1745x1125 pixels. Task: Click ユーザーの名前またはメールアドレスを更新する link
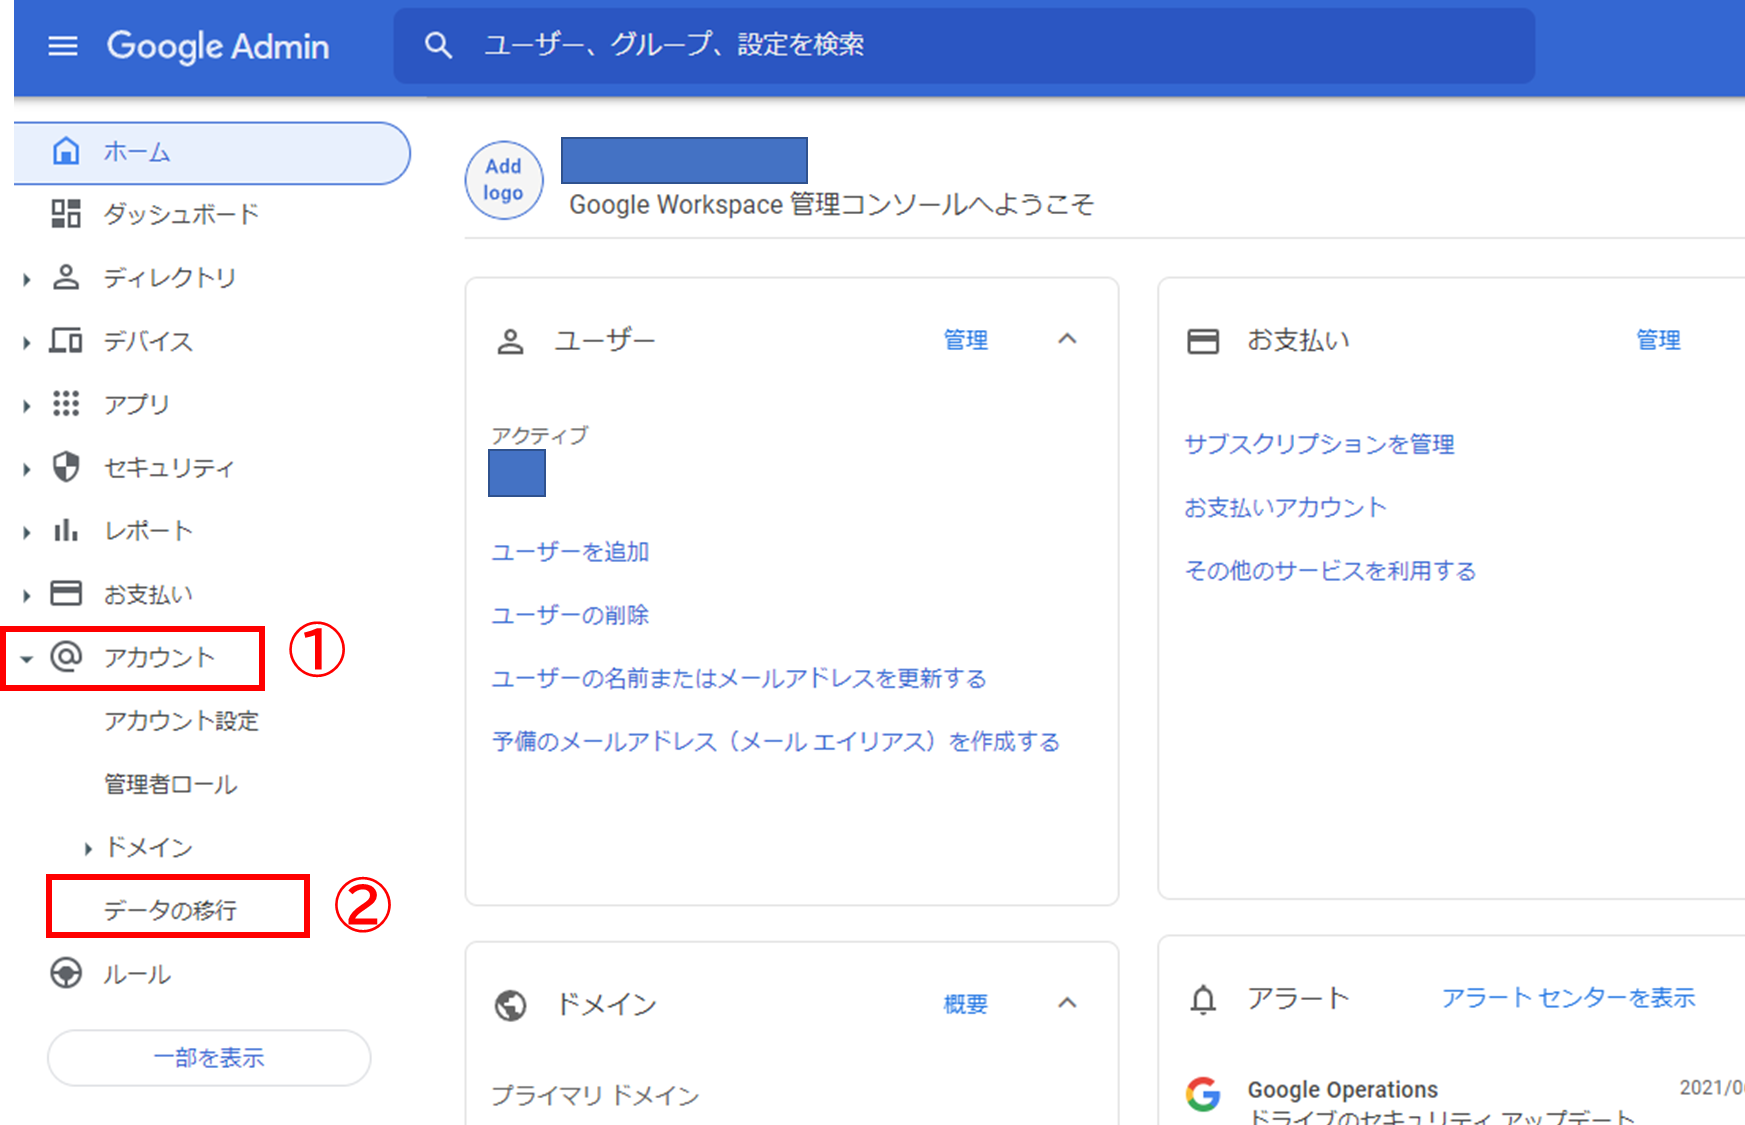point(739,679)
